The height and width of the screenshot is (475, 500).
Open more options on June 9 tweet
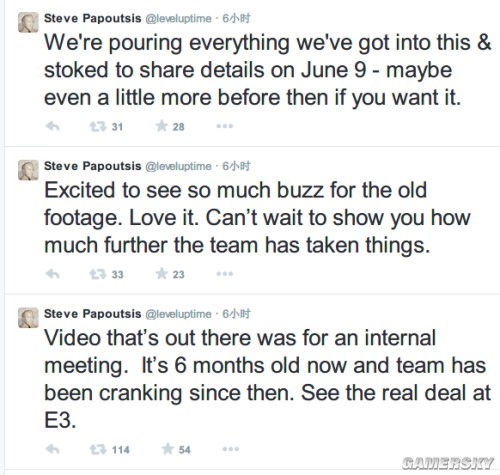point(225,126)
